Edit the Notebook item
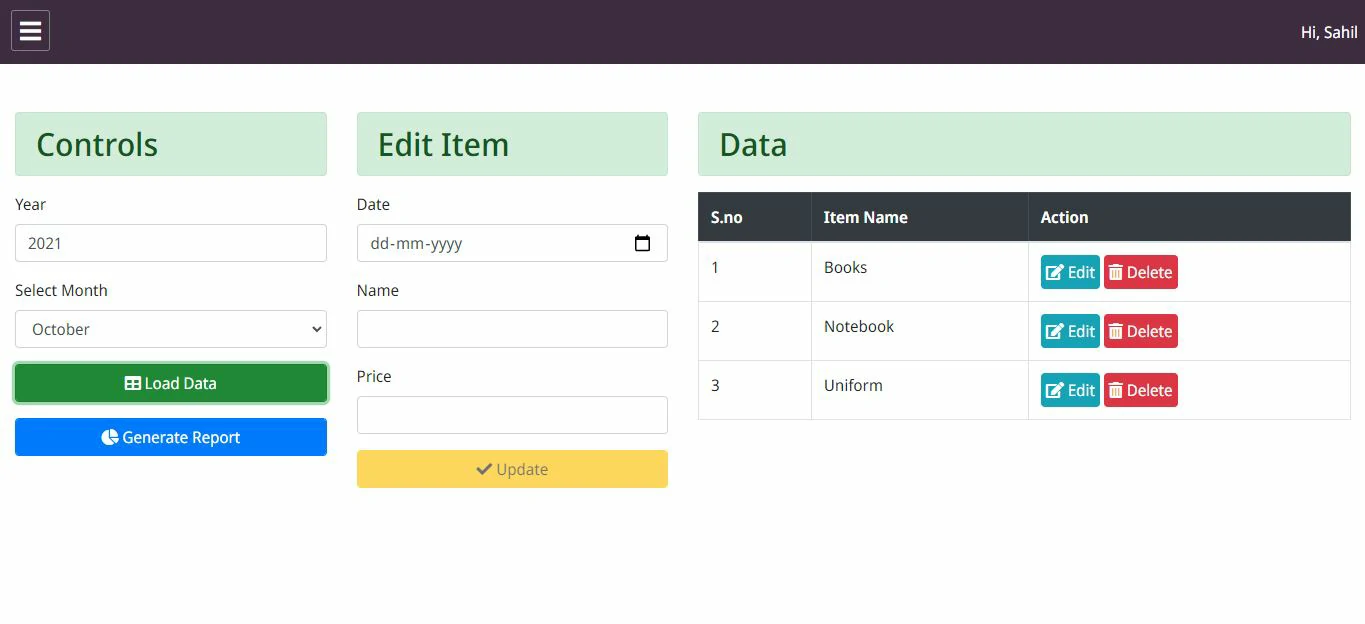 (1069, 331)
